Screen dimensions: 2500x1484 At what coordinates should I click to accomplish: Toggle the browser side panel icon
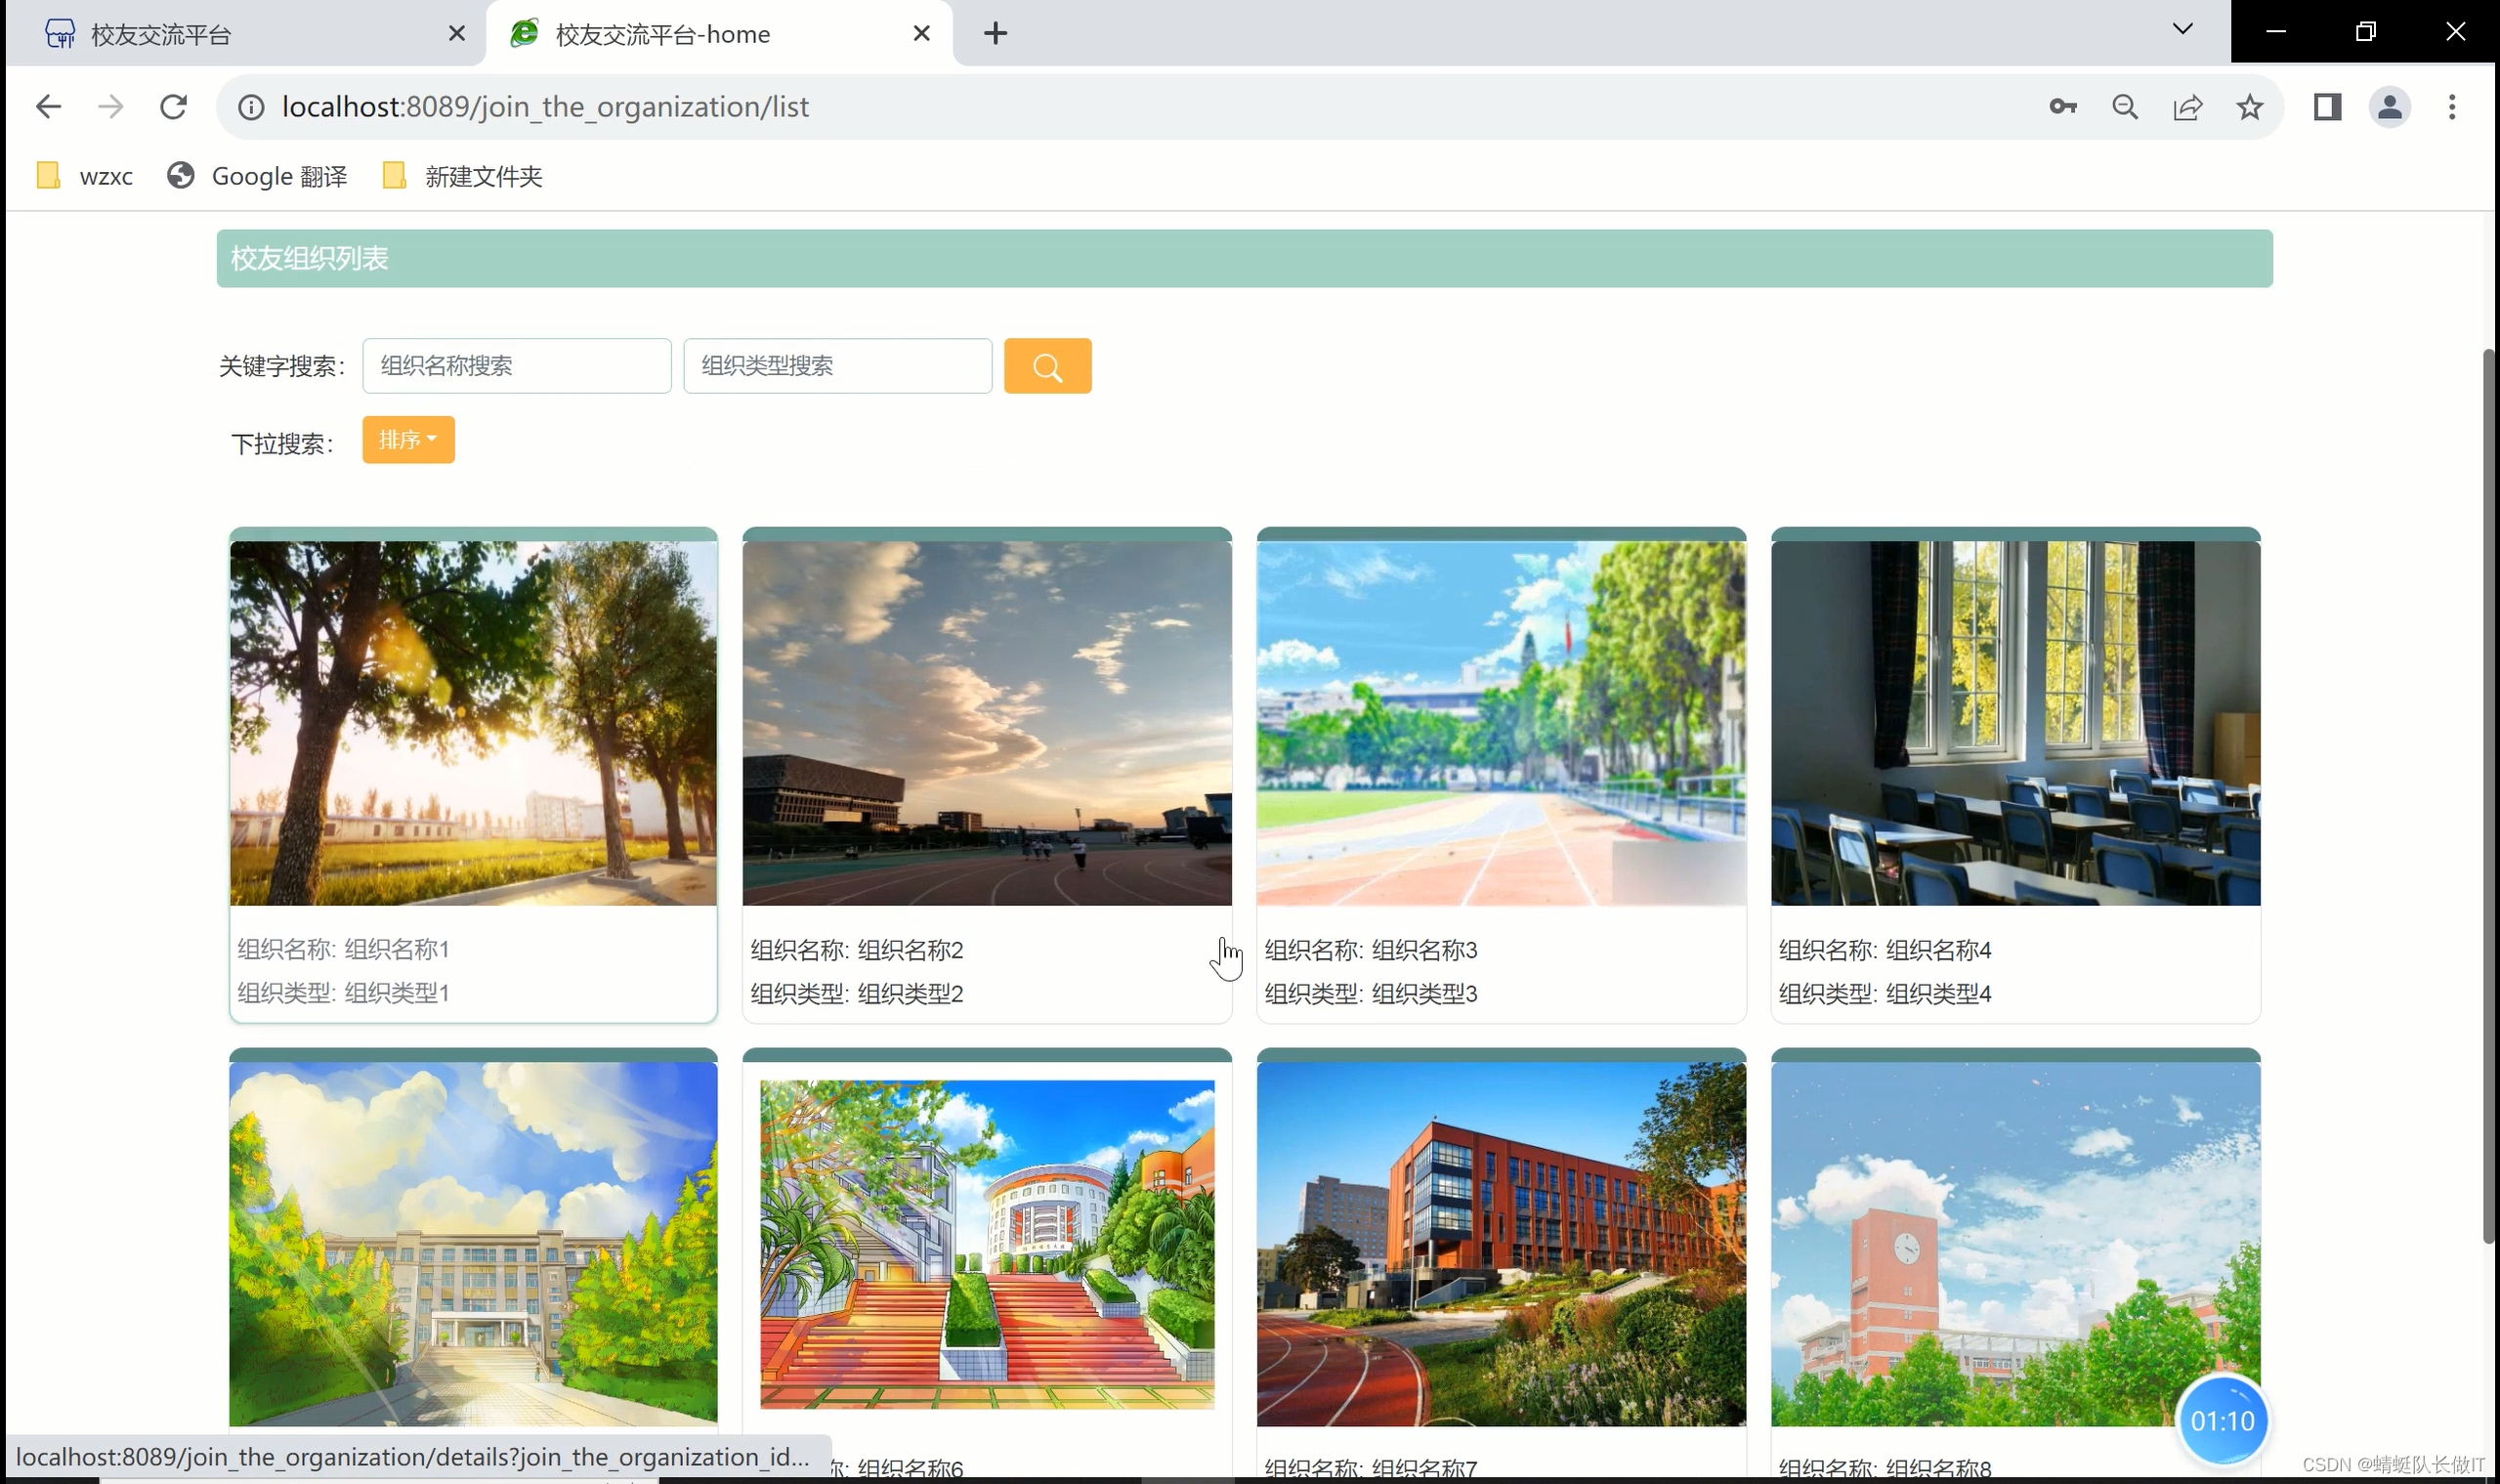pos(2327,107)
